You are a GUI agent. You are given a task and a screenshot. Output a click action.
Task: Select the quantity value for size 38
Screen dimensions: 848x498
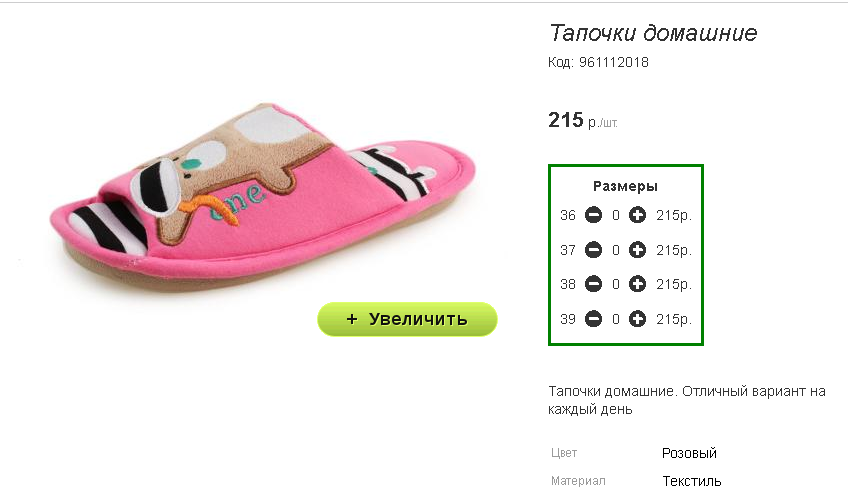pyautogui.click(x=615, y=284)
